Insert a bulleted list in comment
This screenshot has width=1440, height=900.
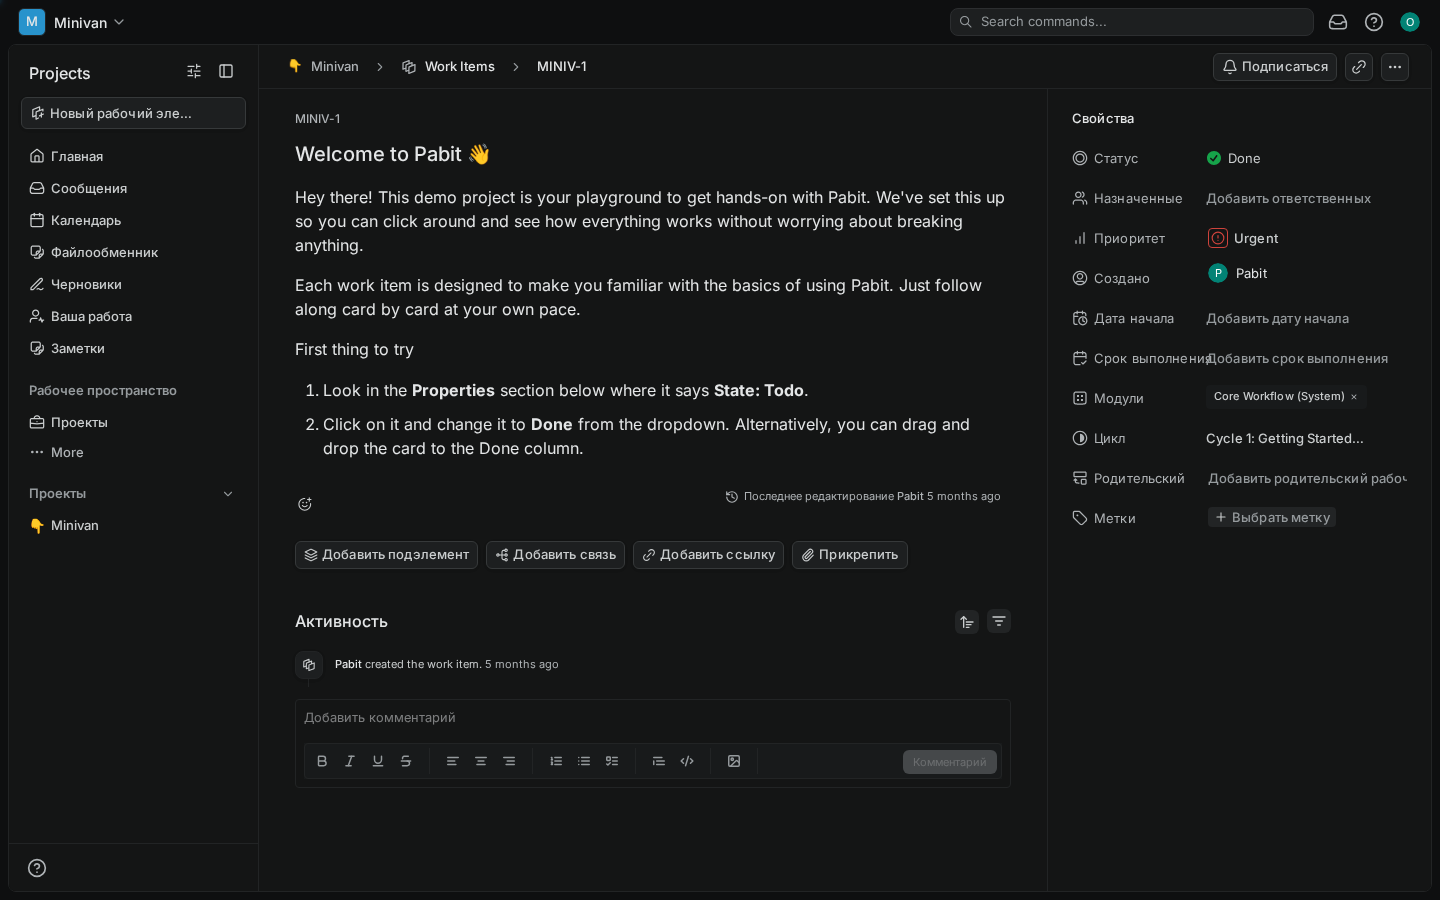pyautogui.click(x=584, y=761)
